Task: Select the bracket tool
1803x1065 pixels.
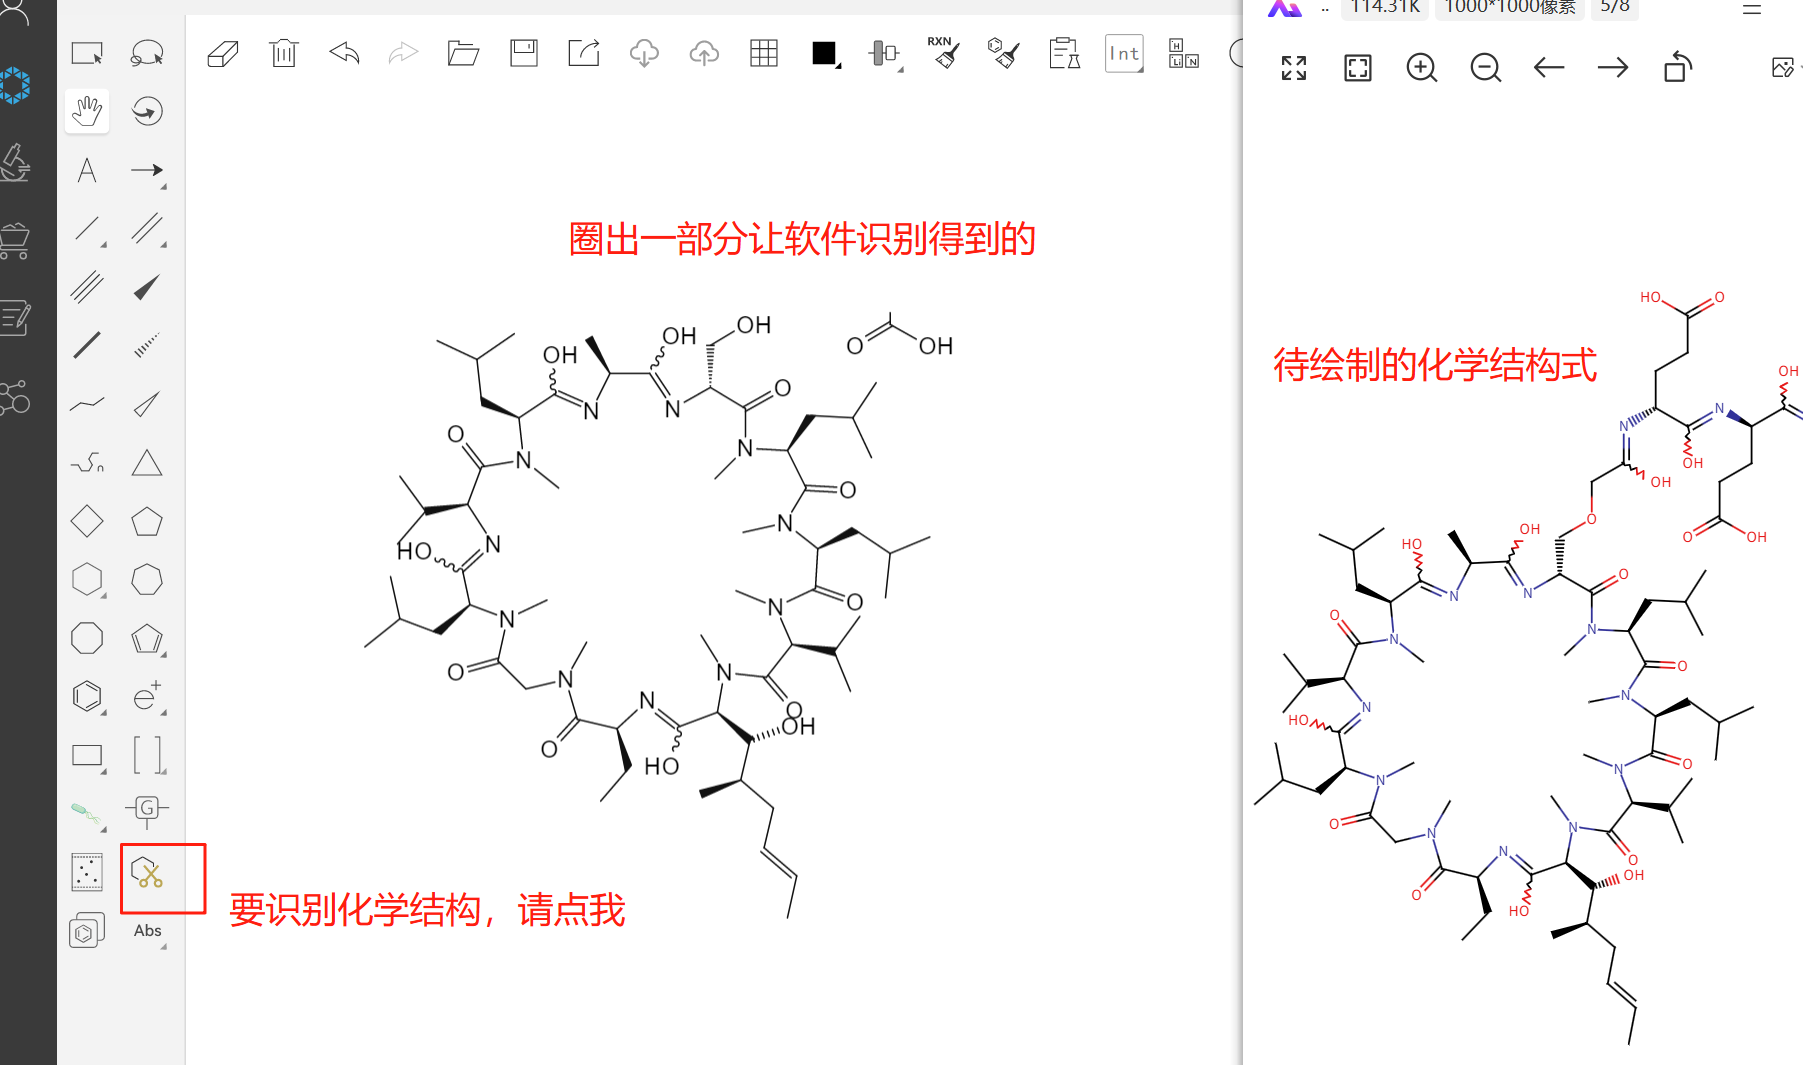Action: point(147,755)
